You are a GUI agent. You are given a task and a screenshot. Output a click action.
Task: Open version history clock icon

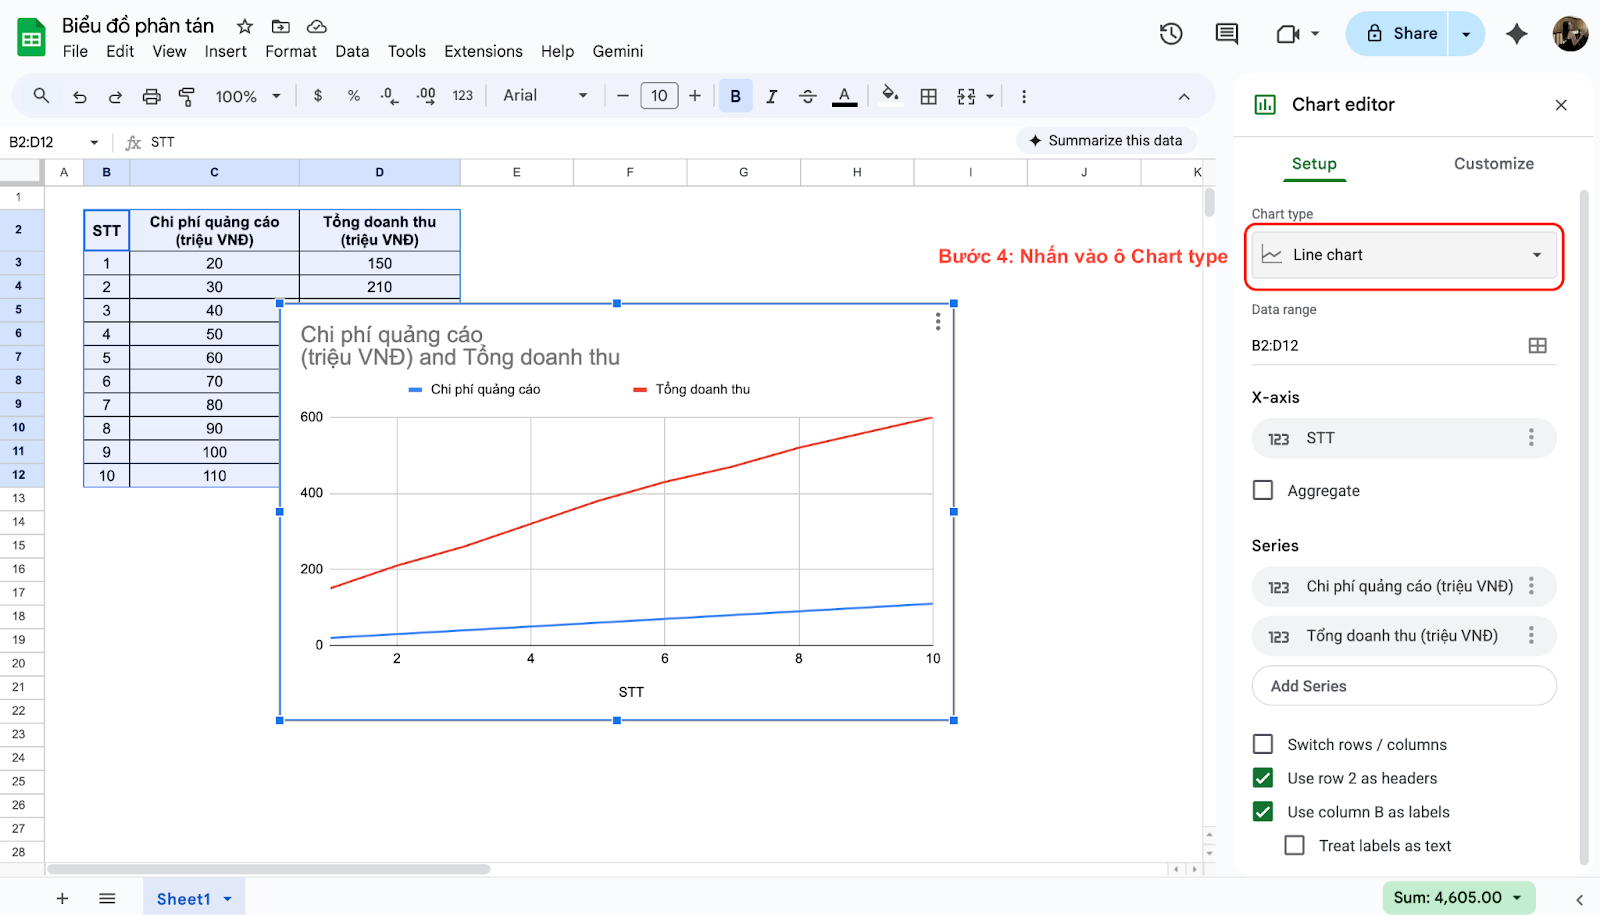point(1171,34)
